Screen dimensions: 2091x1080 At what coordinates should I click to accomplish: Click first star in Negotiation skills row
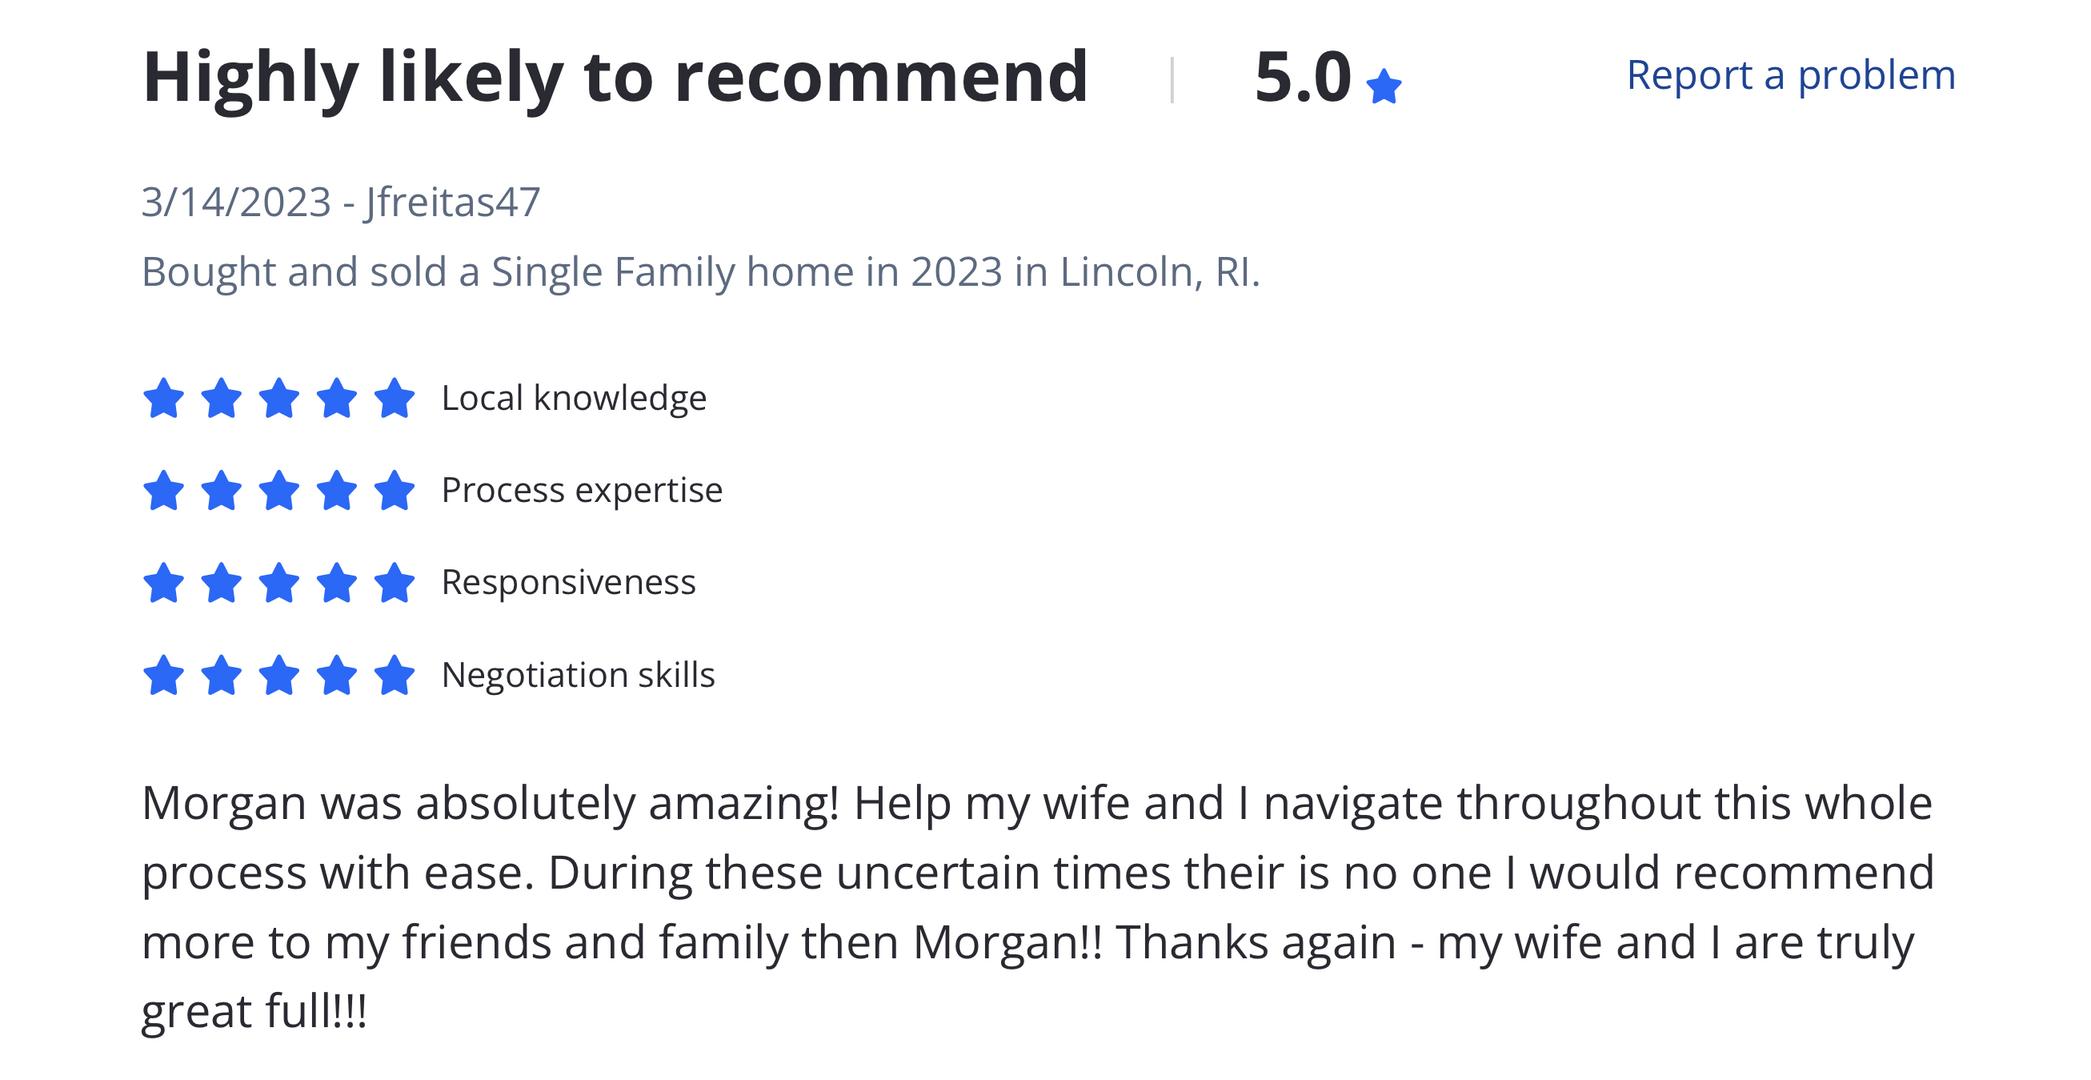[x=163, y=675]
